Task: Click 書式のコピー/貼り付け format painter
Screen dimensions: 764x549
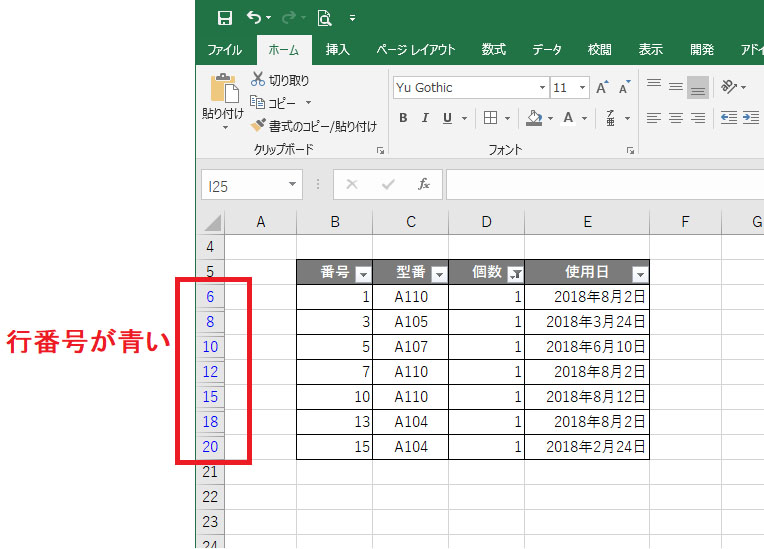Action: pyautogui.click(x=314, y=126)
